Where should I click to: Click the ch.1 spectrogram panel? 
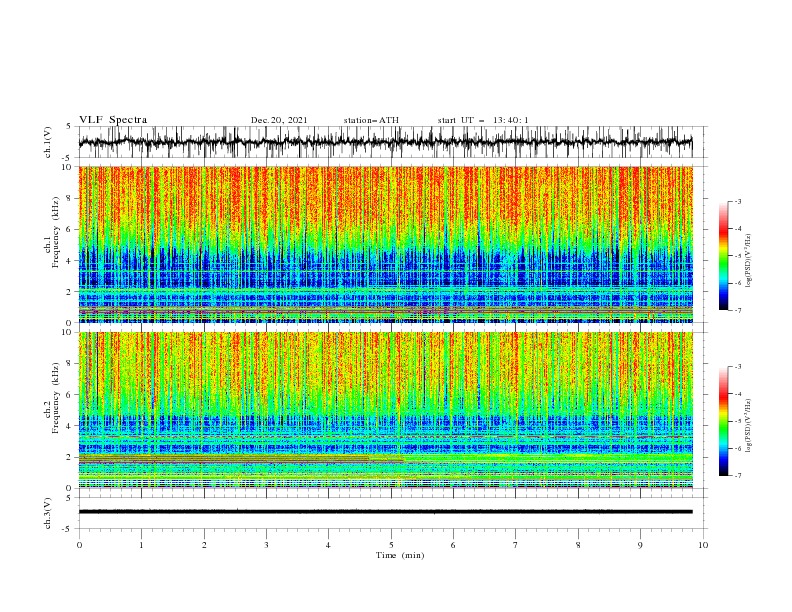[x=385, y=244]
